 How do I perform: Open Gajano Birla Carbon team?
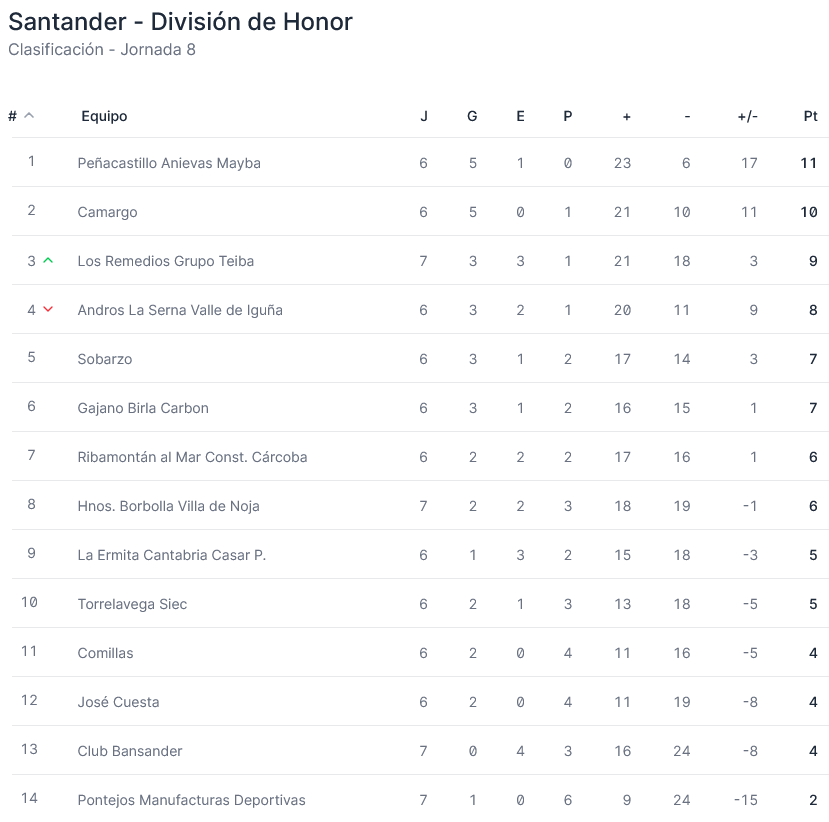143,408
